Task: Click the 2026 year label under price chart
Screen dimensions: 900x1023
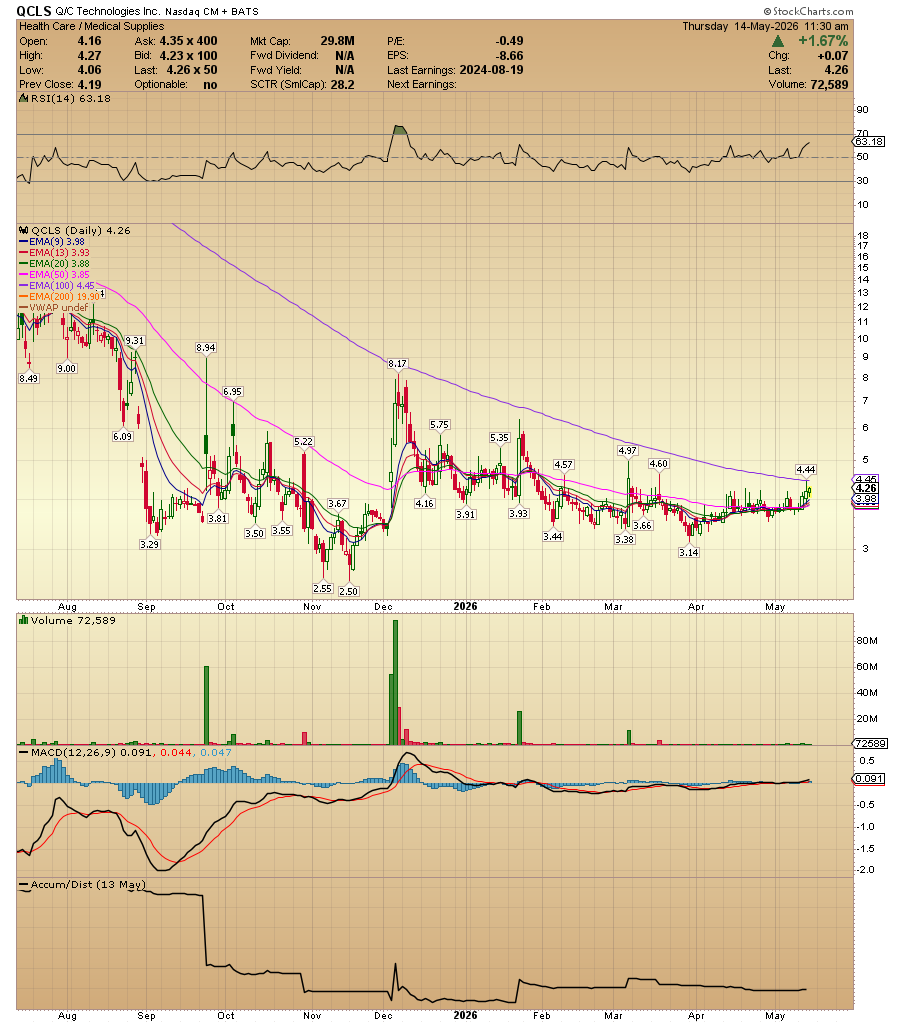Action: click(465, 607)
